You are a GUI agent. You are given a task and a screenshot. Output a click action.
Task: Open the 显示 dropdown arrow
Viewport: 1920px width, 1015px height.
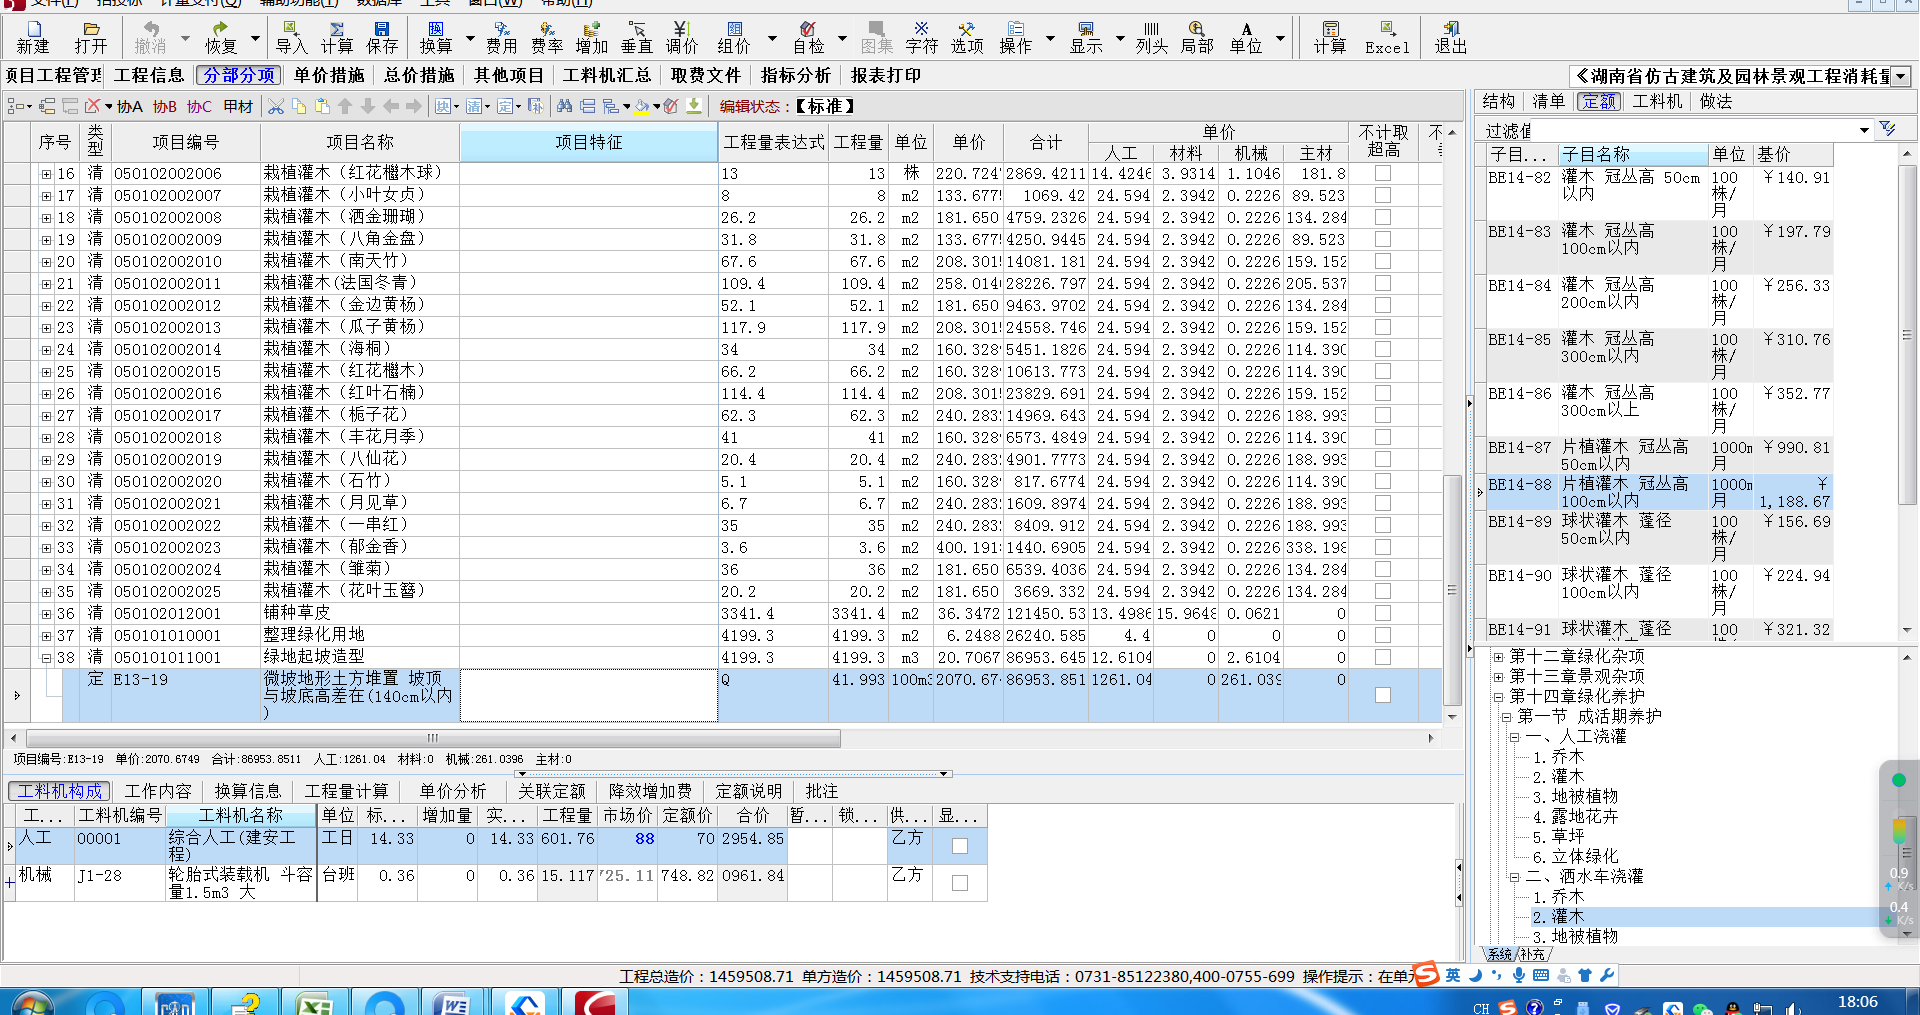pyautogui.click(x=1120, y=39)
